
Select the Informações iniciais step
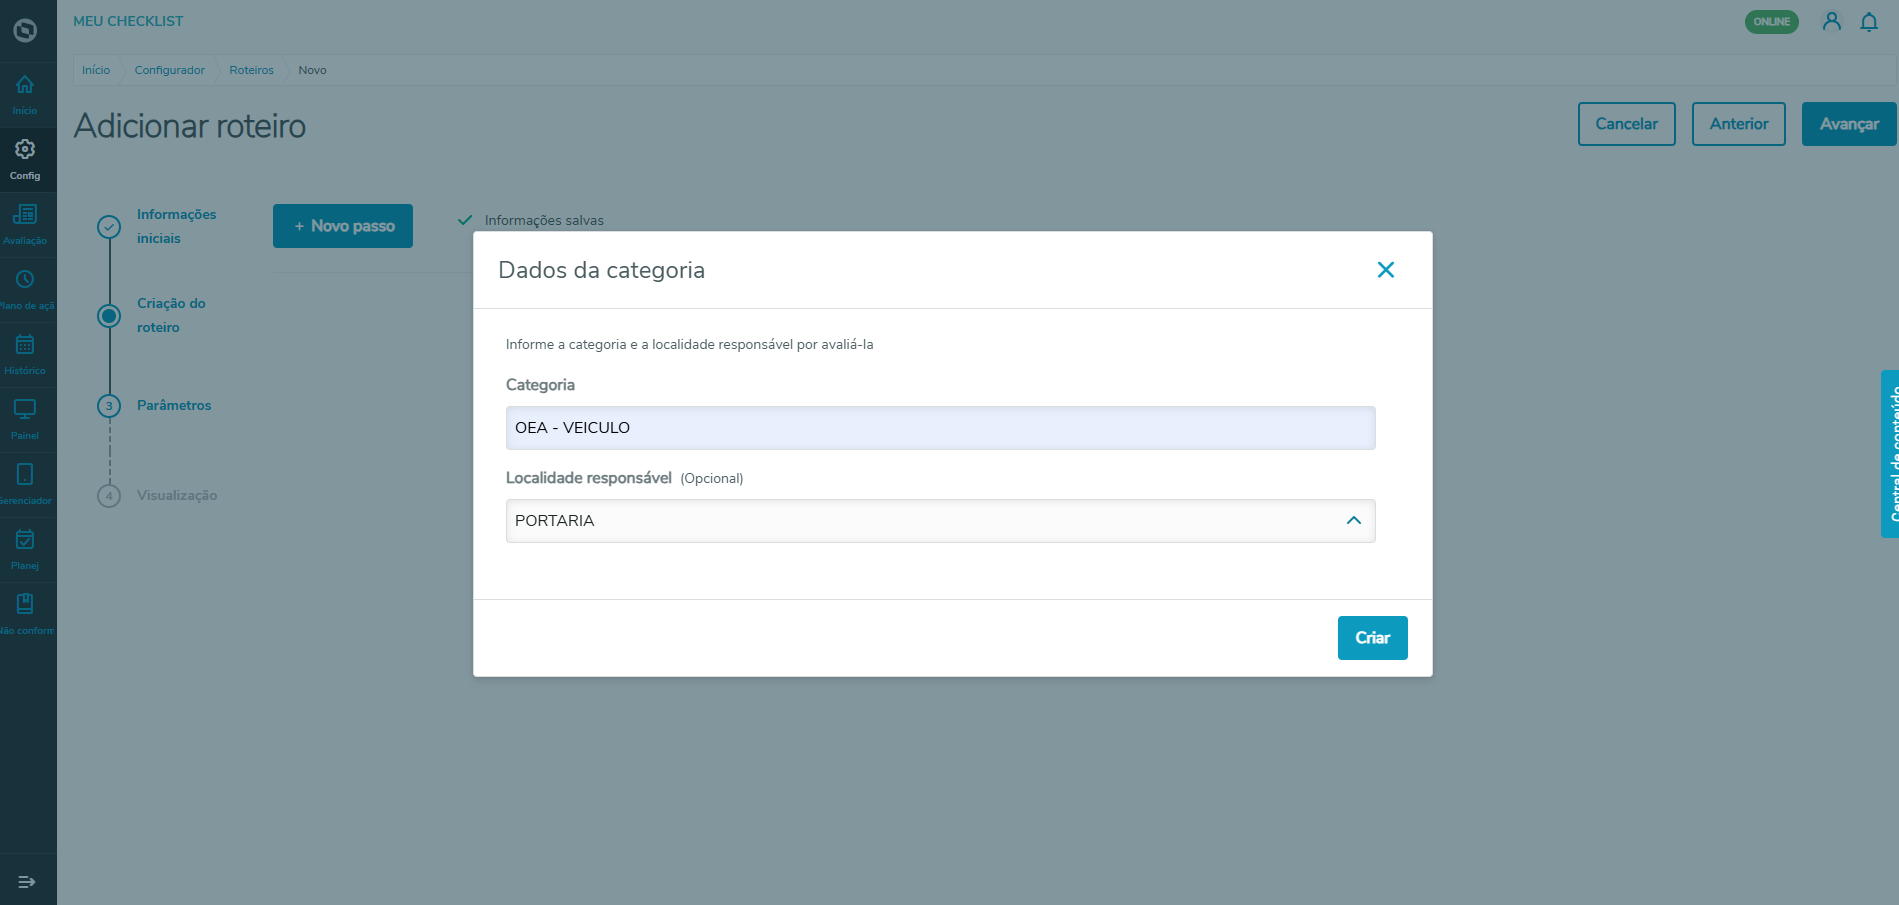coord(176,226)
